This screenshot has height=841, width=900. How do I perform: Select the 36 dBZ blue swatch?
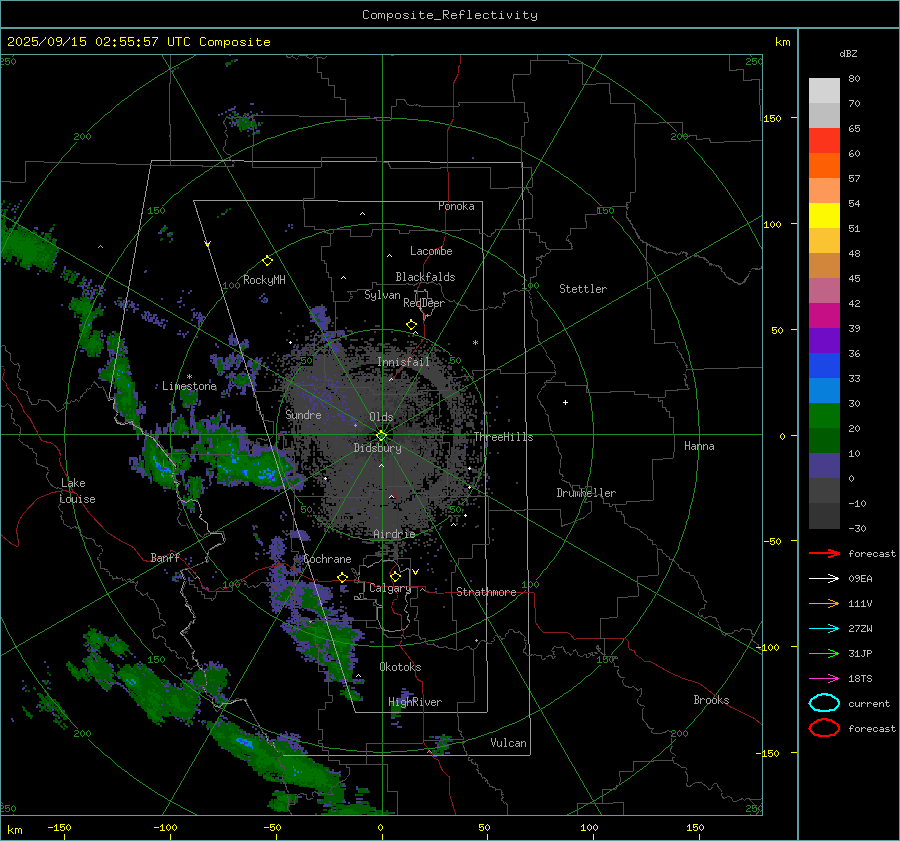pyautogui.click(x=824, y=365)
